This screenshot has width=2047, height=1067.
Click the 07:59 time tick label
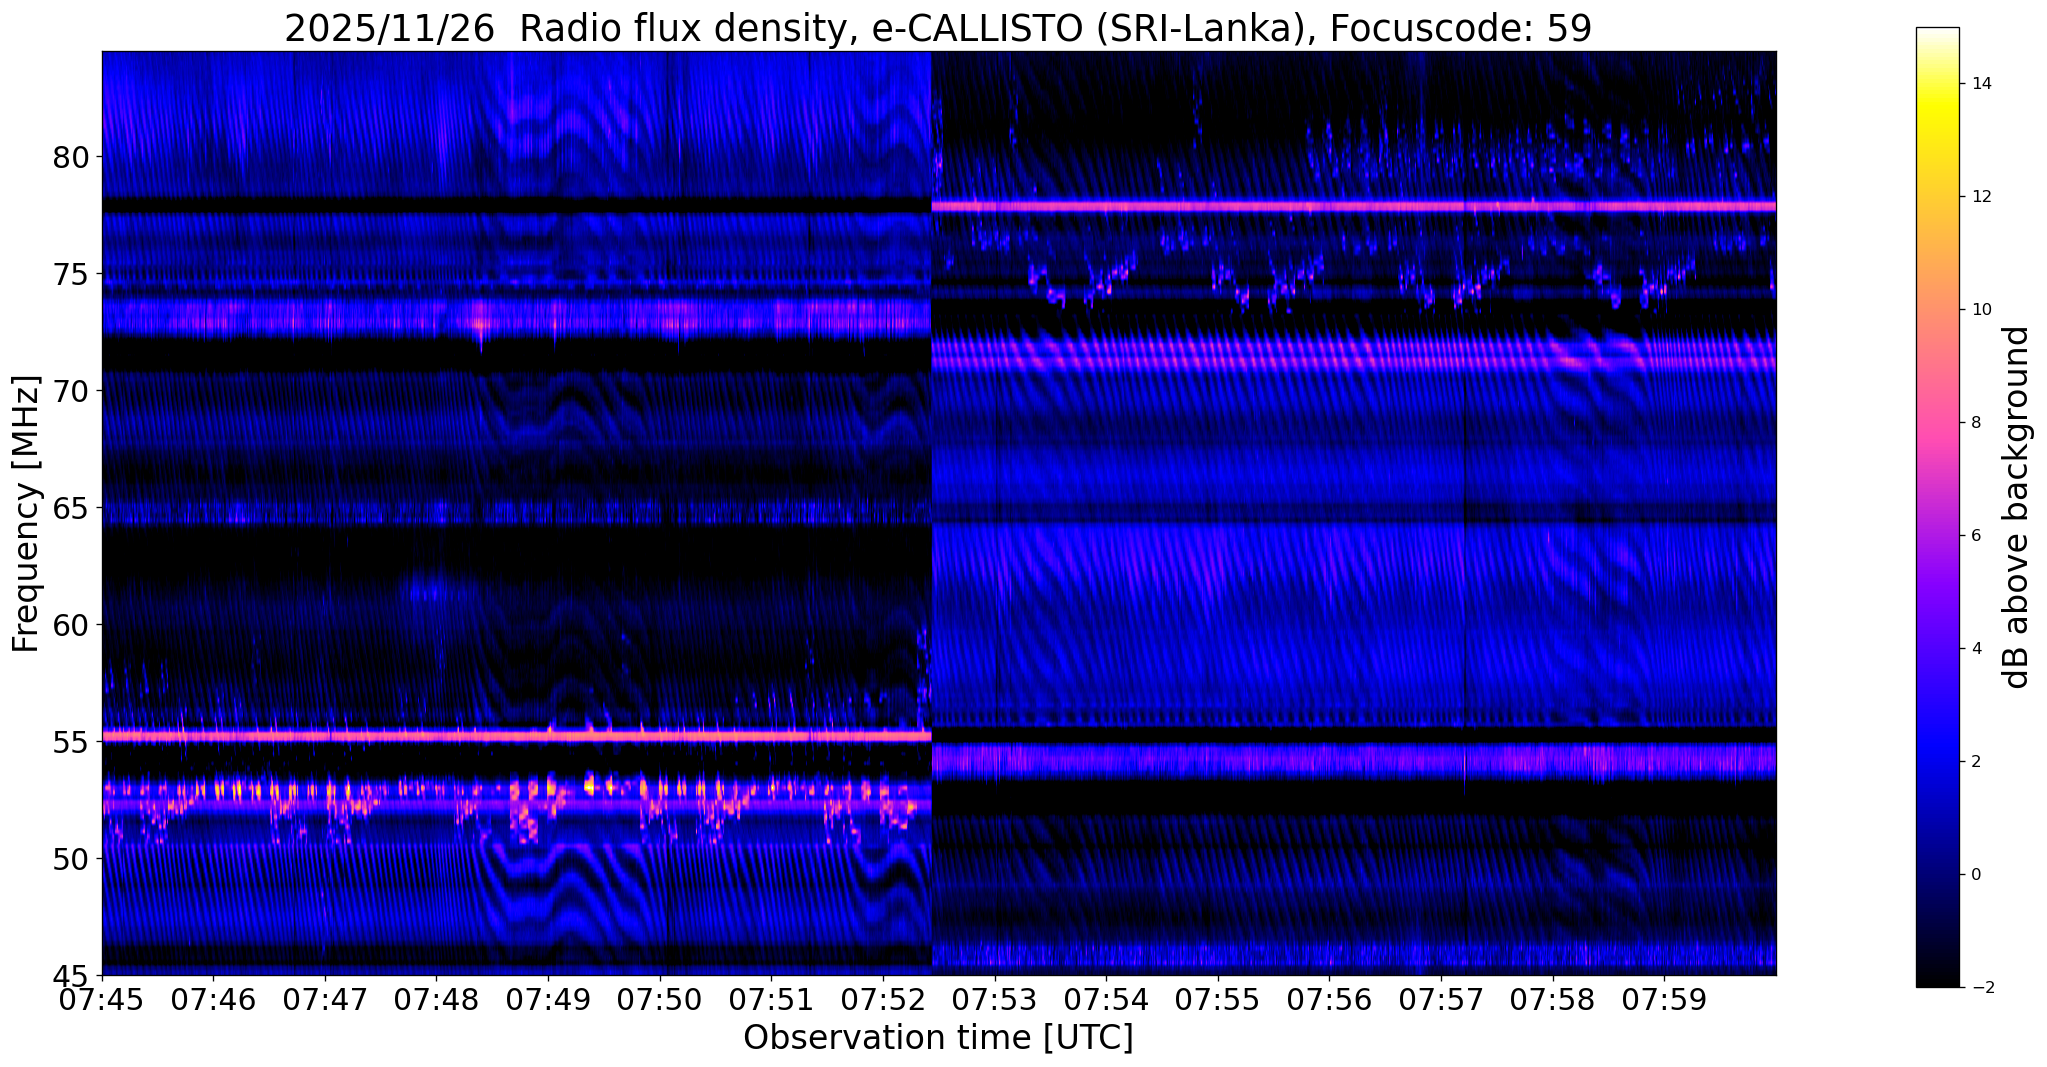click(1664, 999)
